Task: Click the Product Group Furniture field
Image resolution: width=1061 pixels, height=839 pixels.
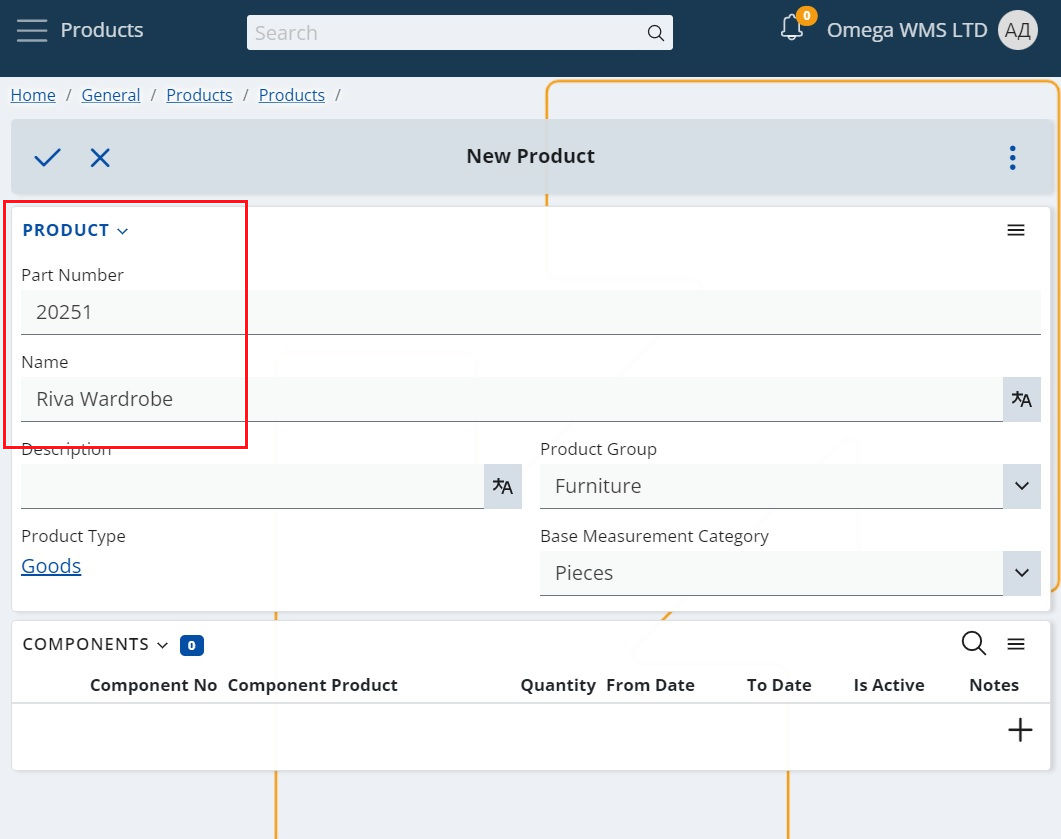Action: [771, 486]
